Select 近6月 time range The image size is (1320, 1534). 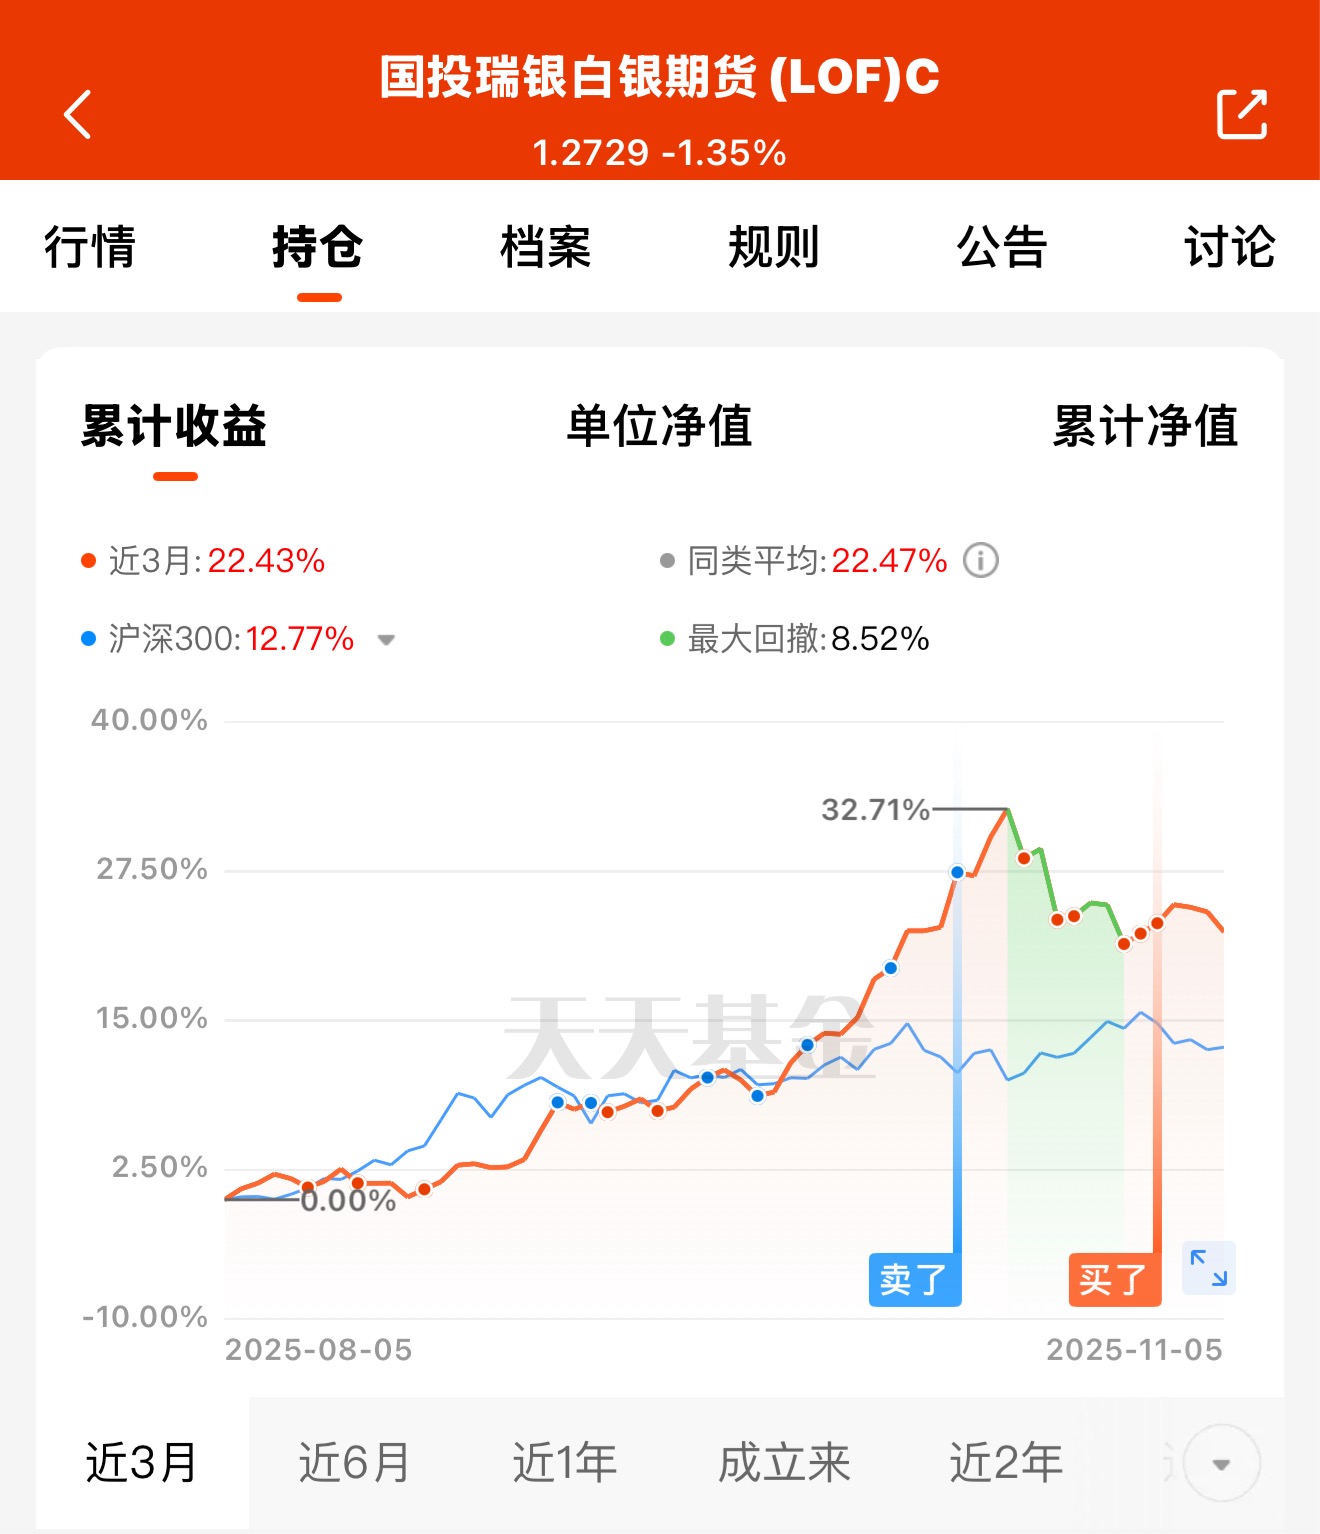(354, 1463)
